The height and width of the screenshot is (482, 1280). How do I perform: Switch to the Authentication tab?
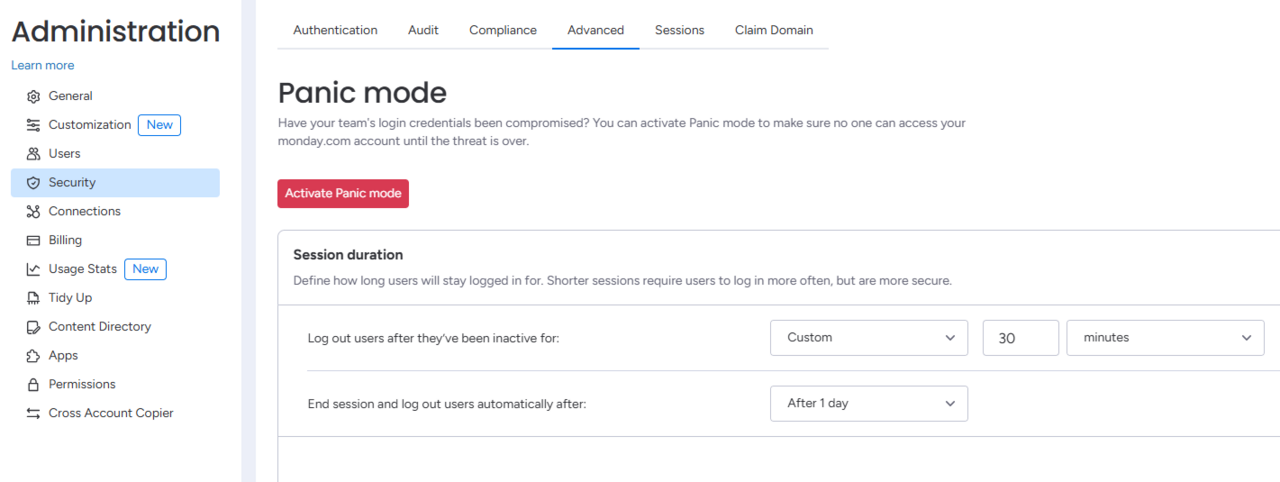335,30
